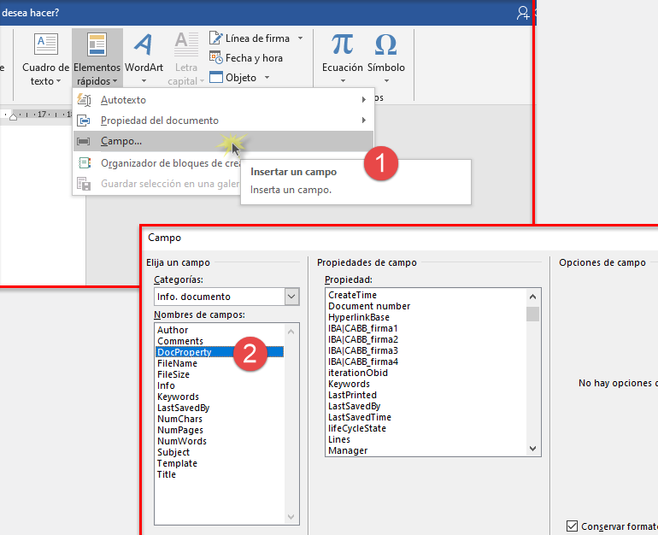Open Organizador de bloques de creación

(157, 163)
